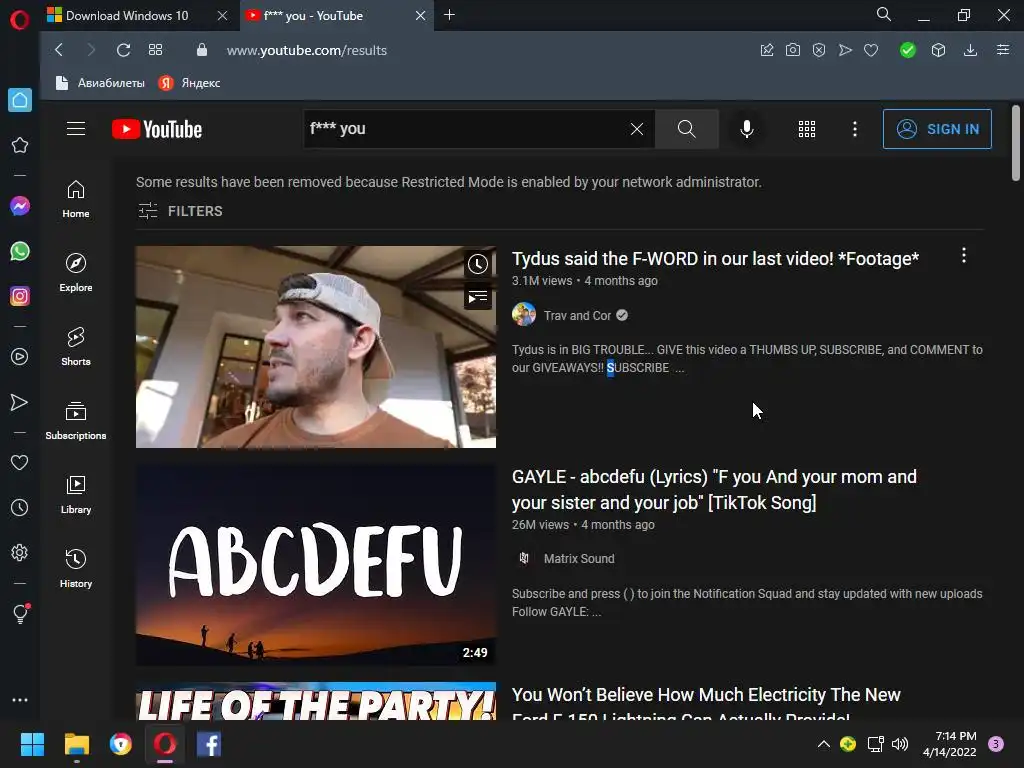Open Speed Dial start page grid
This screenshot has height=768, width=1024.
pyautogui.click(x=155, y=50)
